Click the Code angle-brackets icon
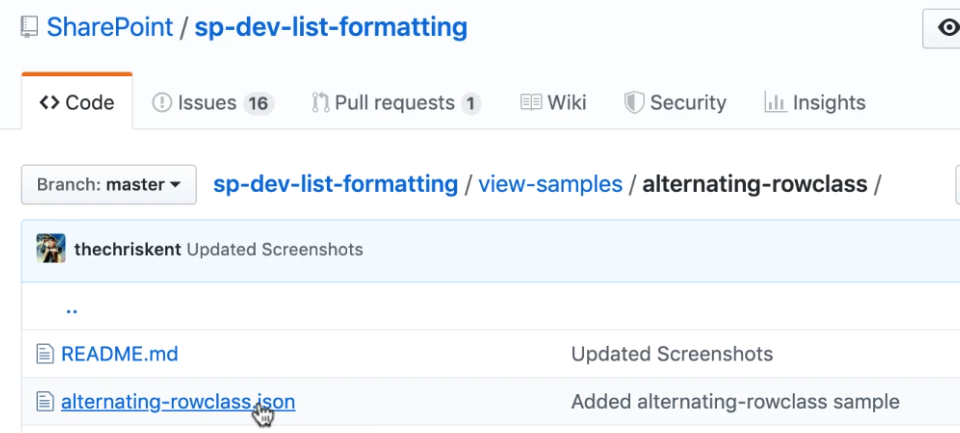The image size is (960, 433). click(x=50, y=102)
